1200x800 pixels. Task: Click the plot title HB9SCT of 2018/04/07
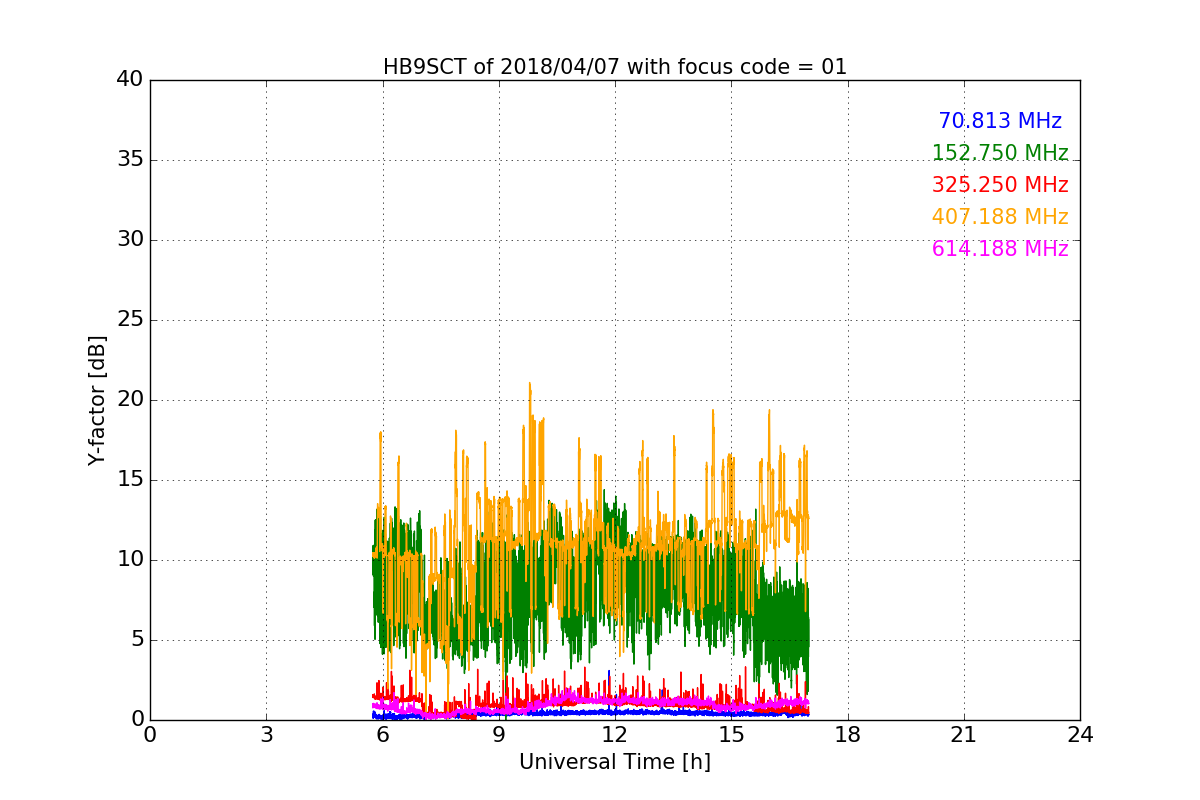[615, 67]
